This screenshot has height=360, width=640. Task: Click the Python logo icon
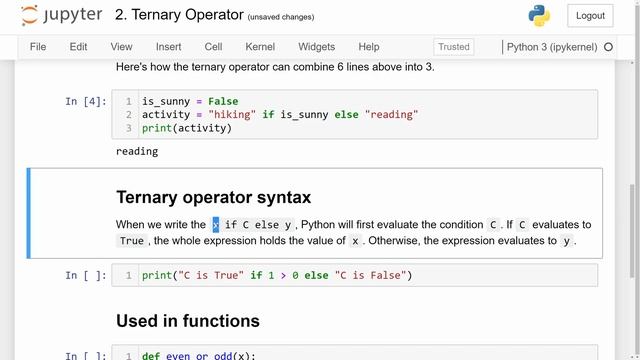pyautogui.click(x=539, y=16)
